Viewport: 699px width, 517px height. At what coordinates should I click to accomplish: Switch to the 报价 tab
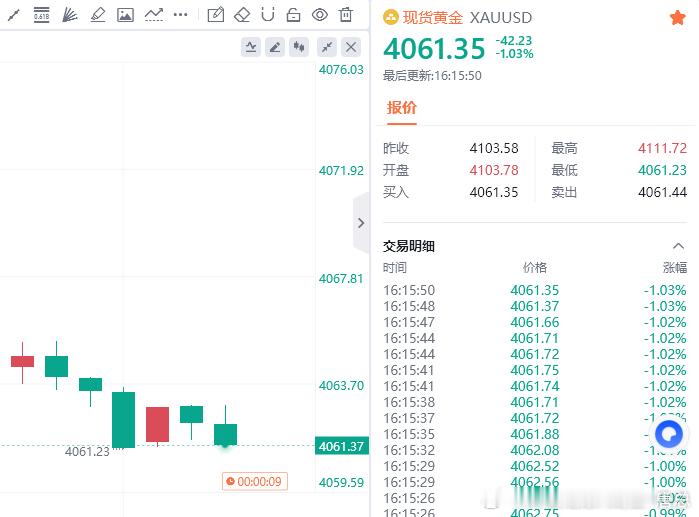coord(401,107)
